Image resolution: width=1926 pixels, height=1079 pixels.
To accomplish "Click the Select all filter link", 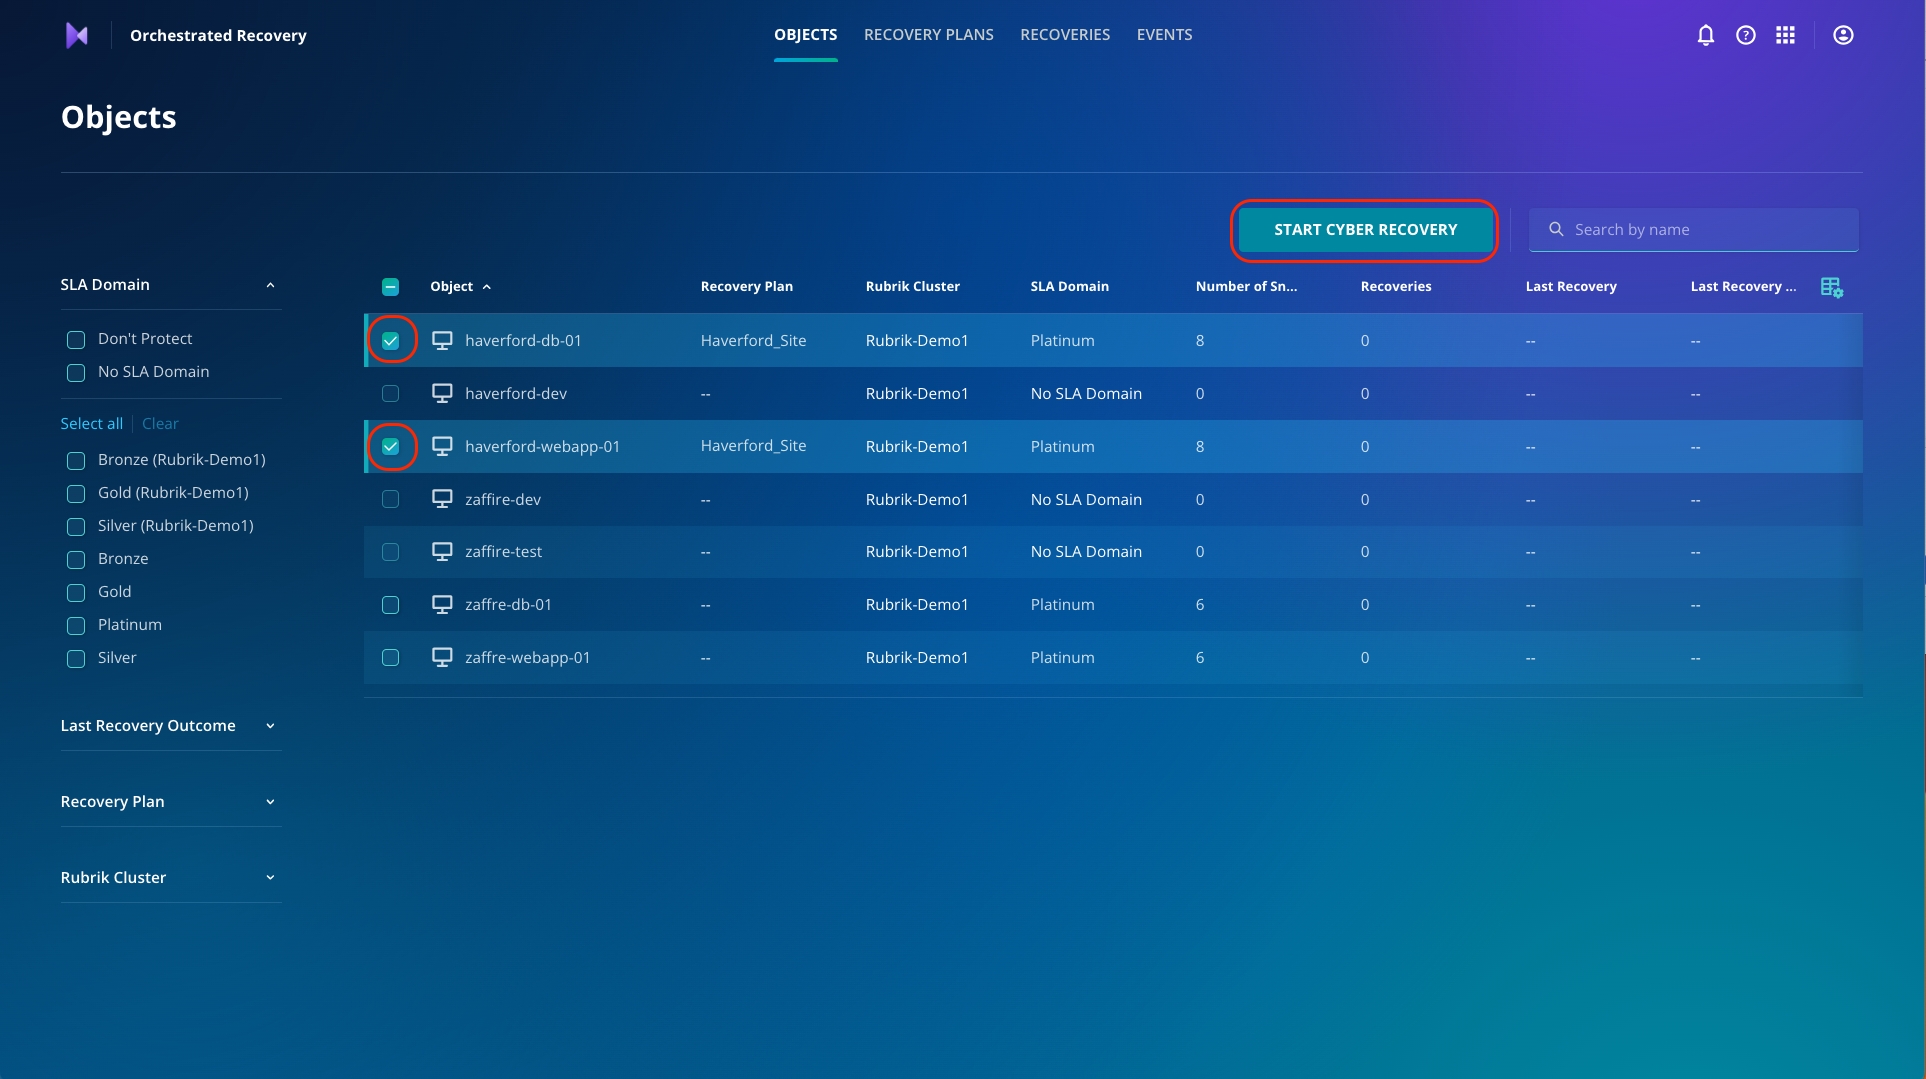I will 91,424.
